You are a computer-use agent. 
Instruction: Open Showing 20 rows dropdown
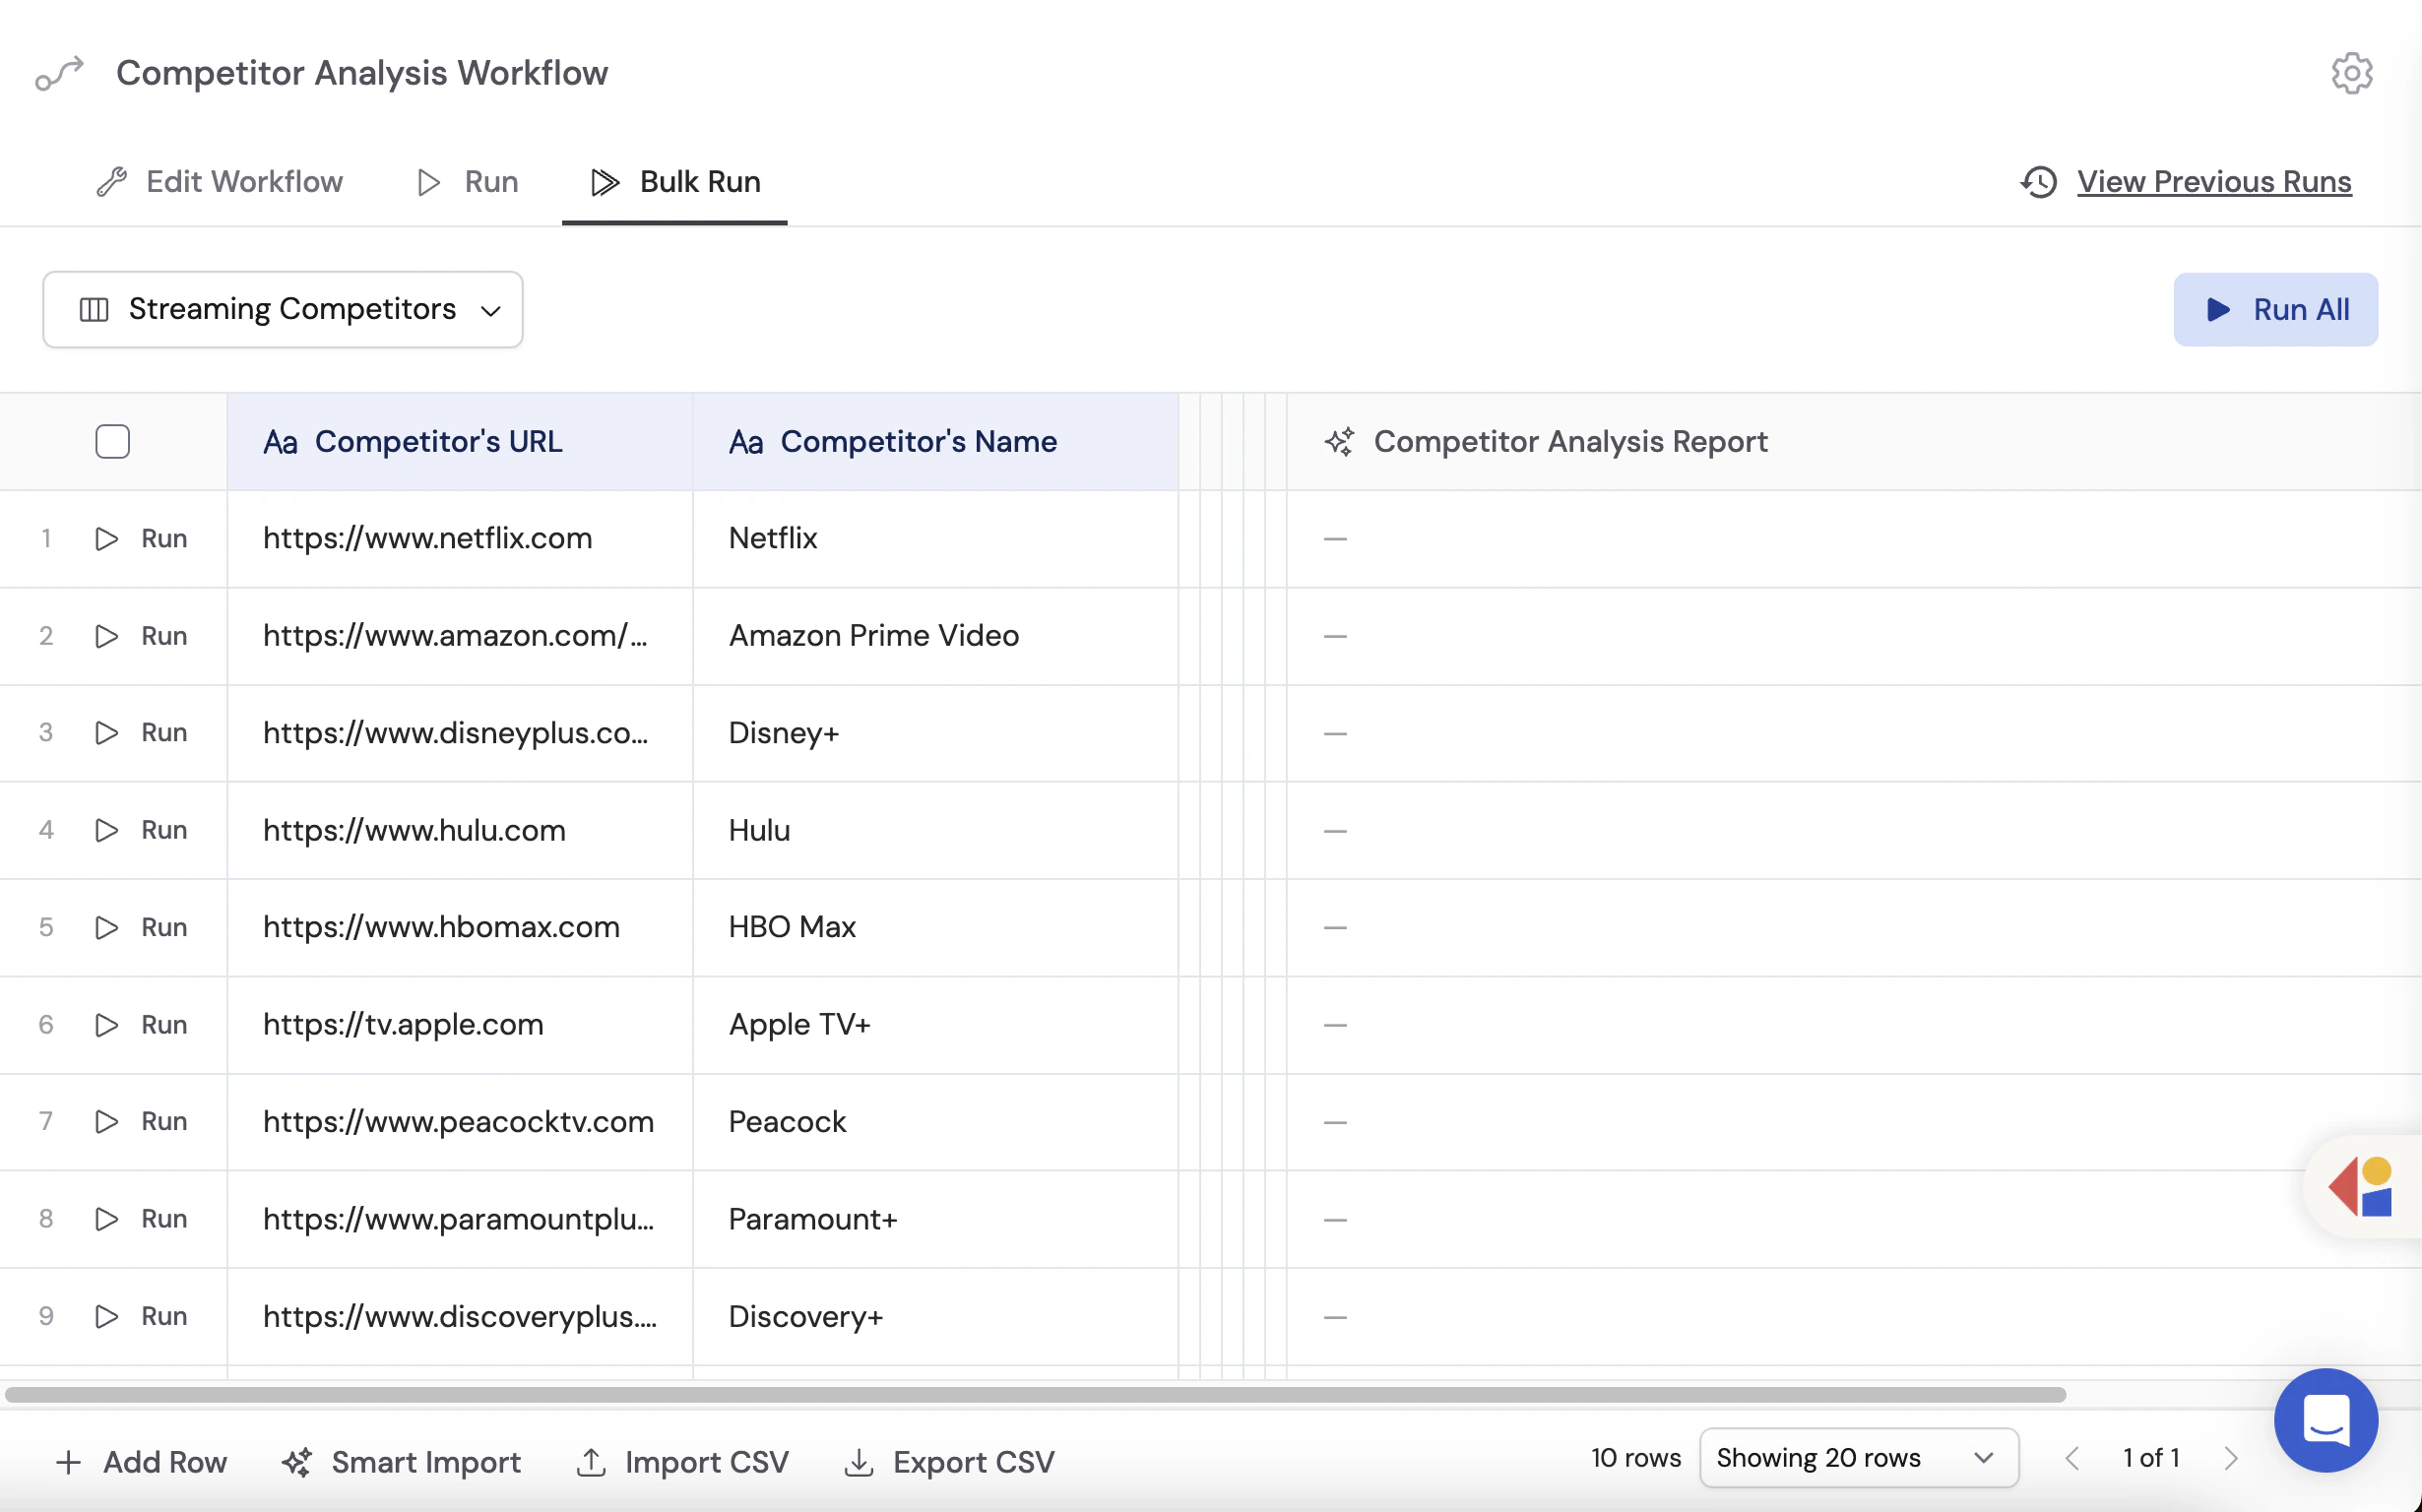click(x=1858, y=1458)
